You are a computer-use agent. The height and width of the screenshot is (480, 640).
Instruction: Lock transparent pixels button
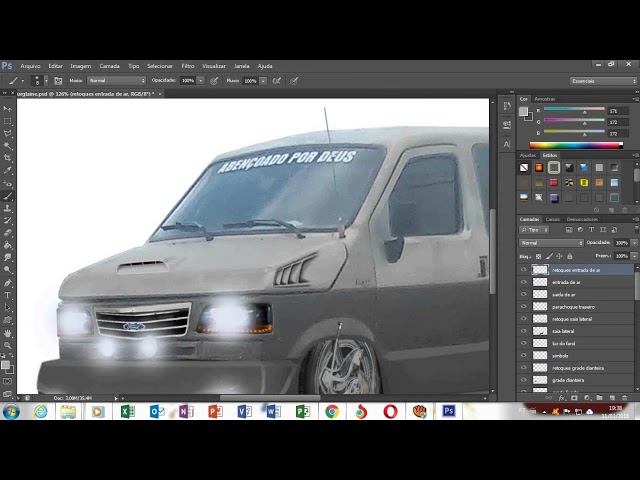[538, 256]
